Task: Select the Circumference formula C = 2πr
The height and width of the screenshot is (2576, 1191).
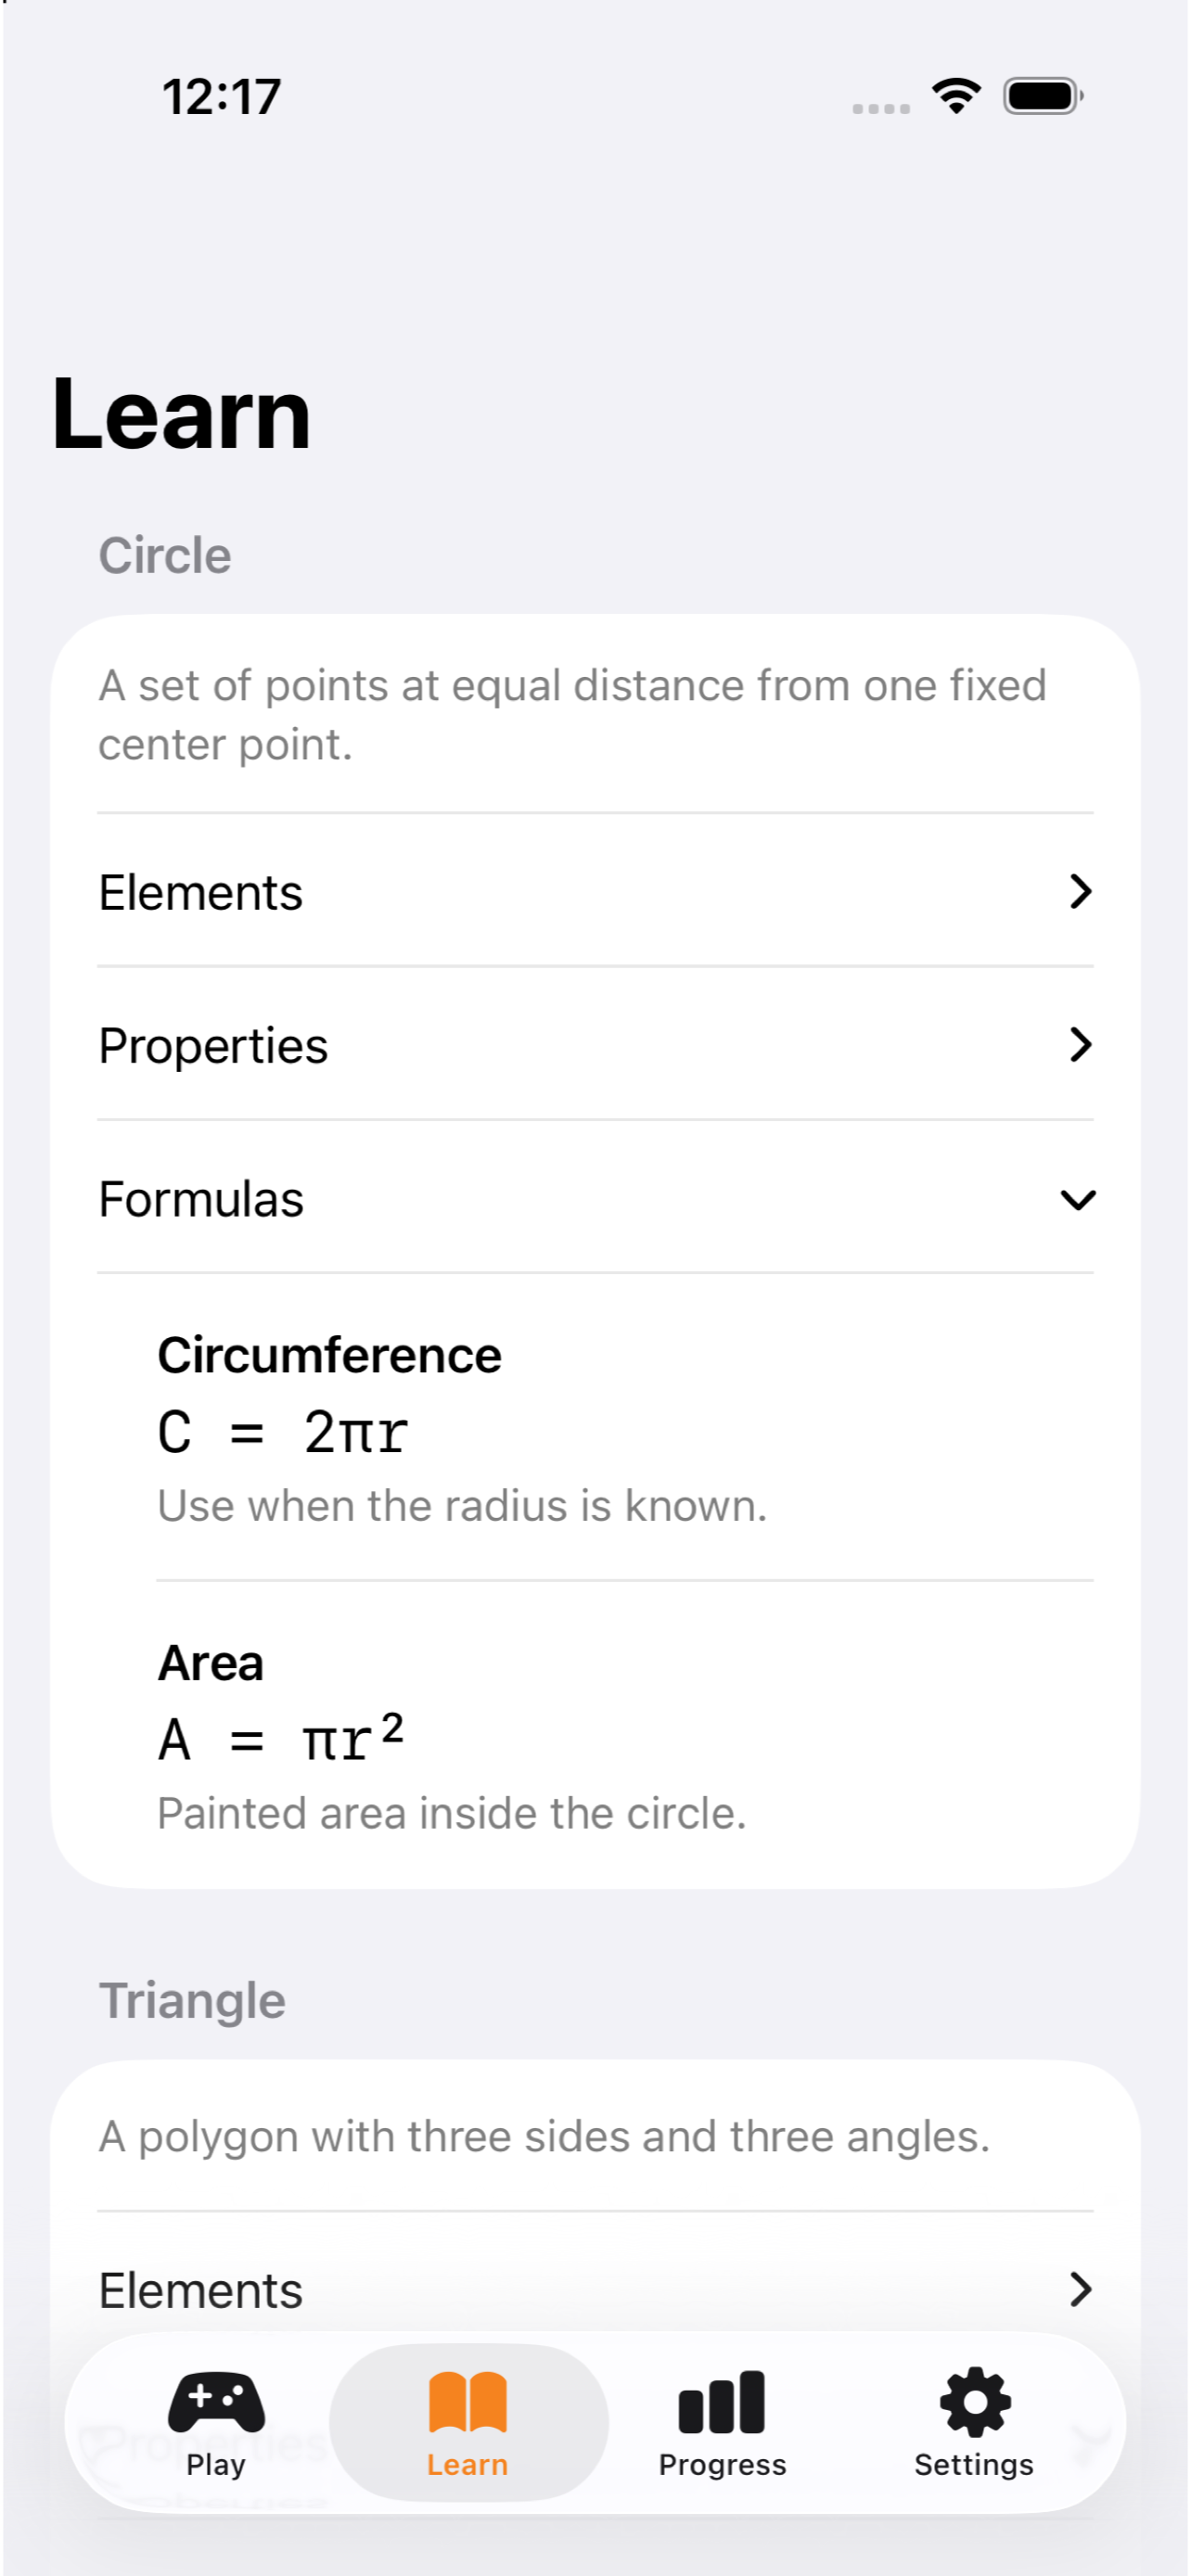Action: coord(283,1432)
